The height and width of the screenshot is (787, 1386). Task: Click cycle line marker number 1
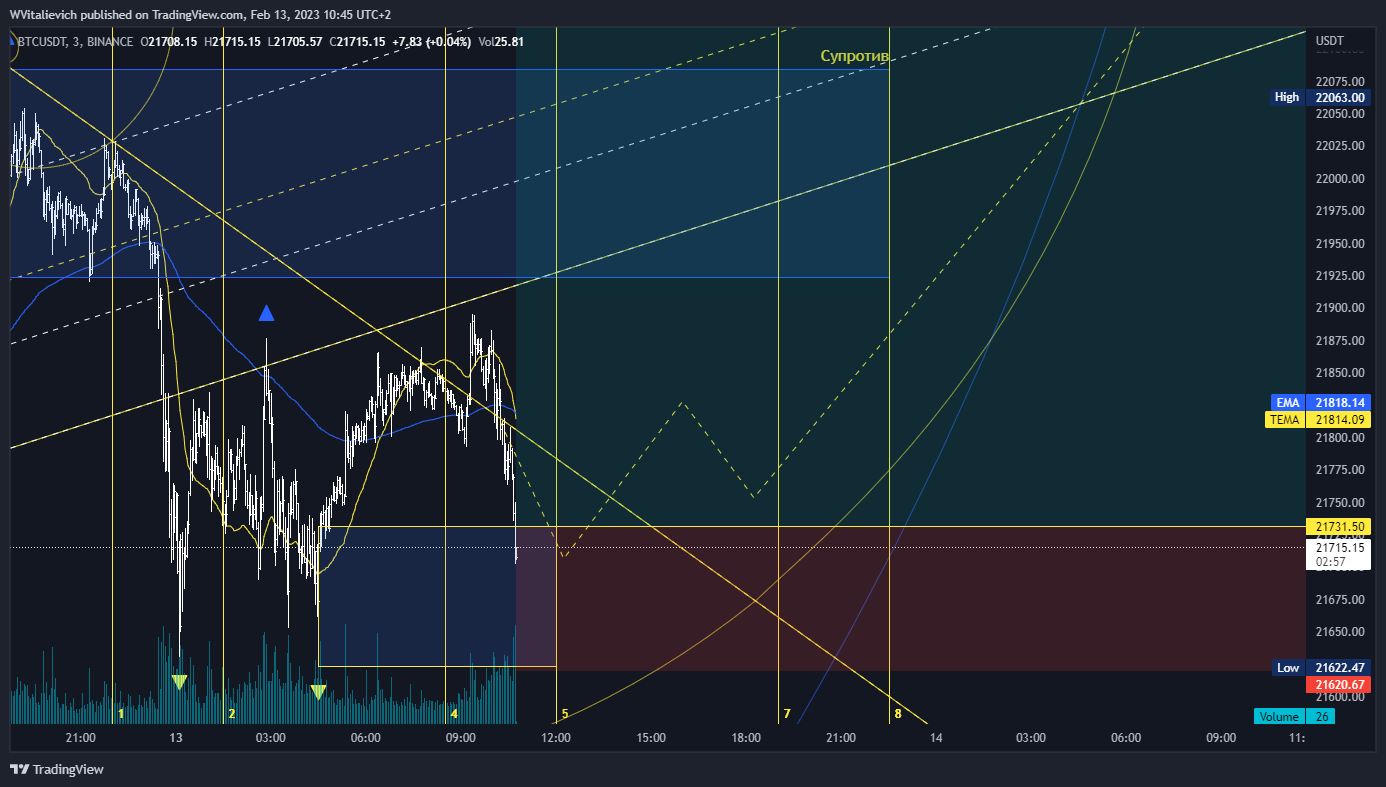point(121,714)
